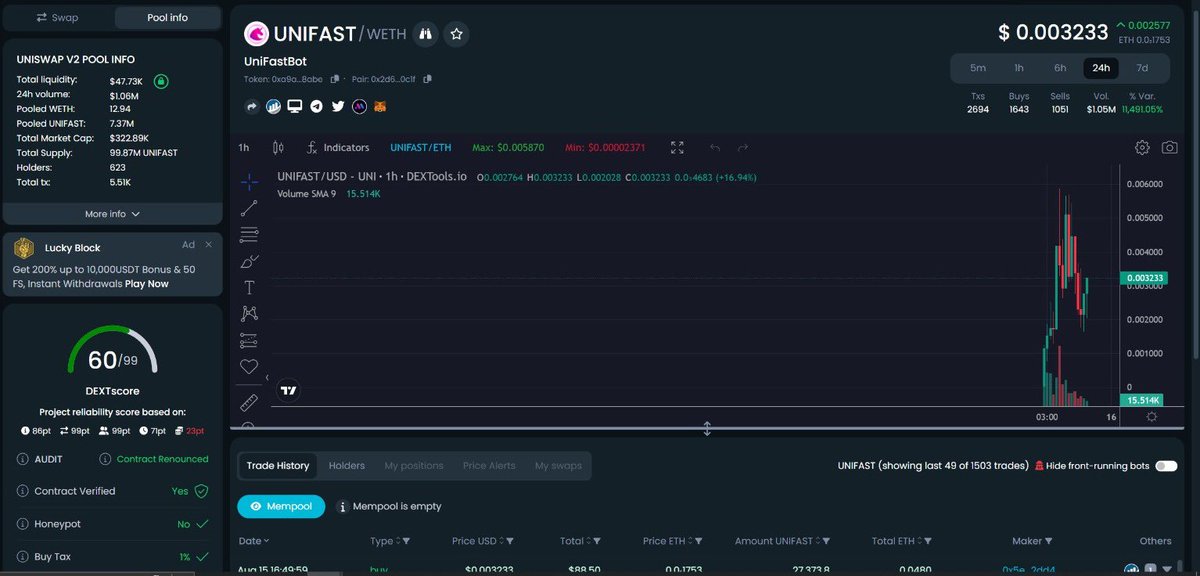This screenshot has height=576, width=1200.
Task: Select the crosshair cursor tool
Action: pos(250,182)
